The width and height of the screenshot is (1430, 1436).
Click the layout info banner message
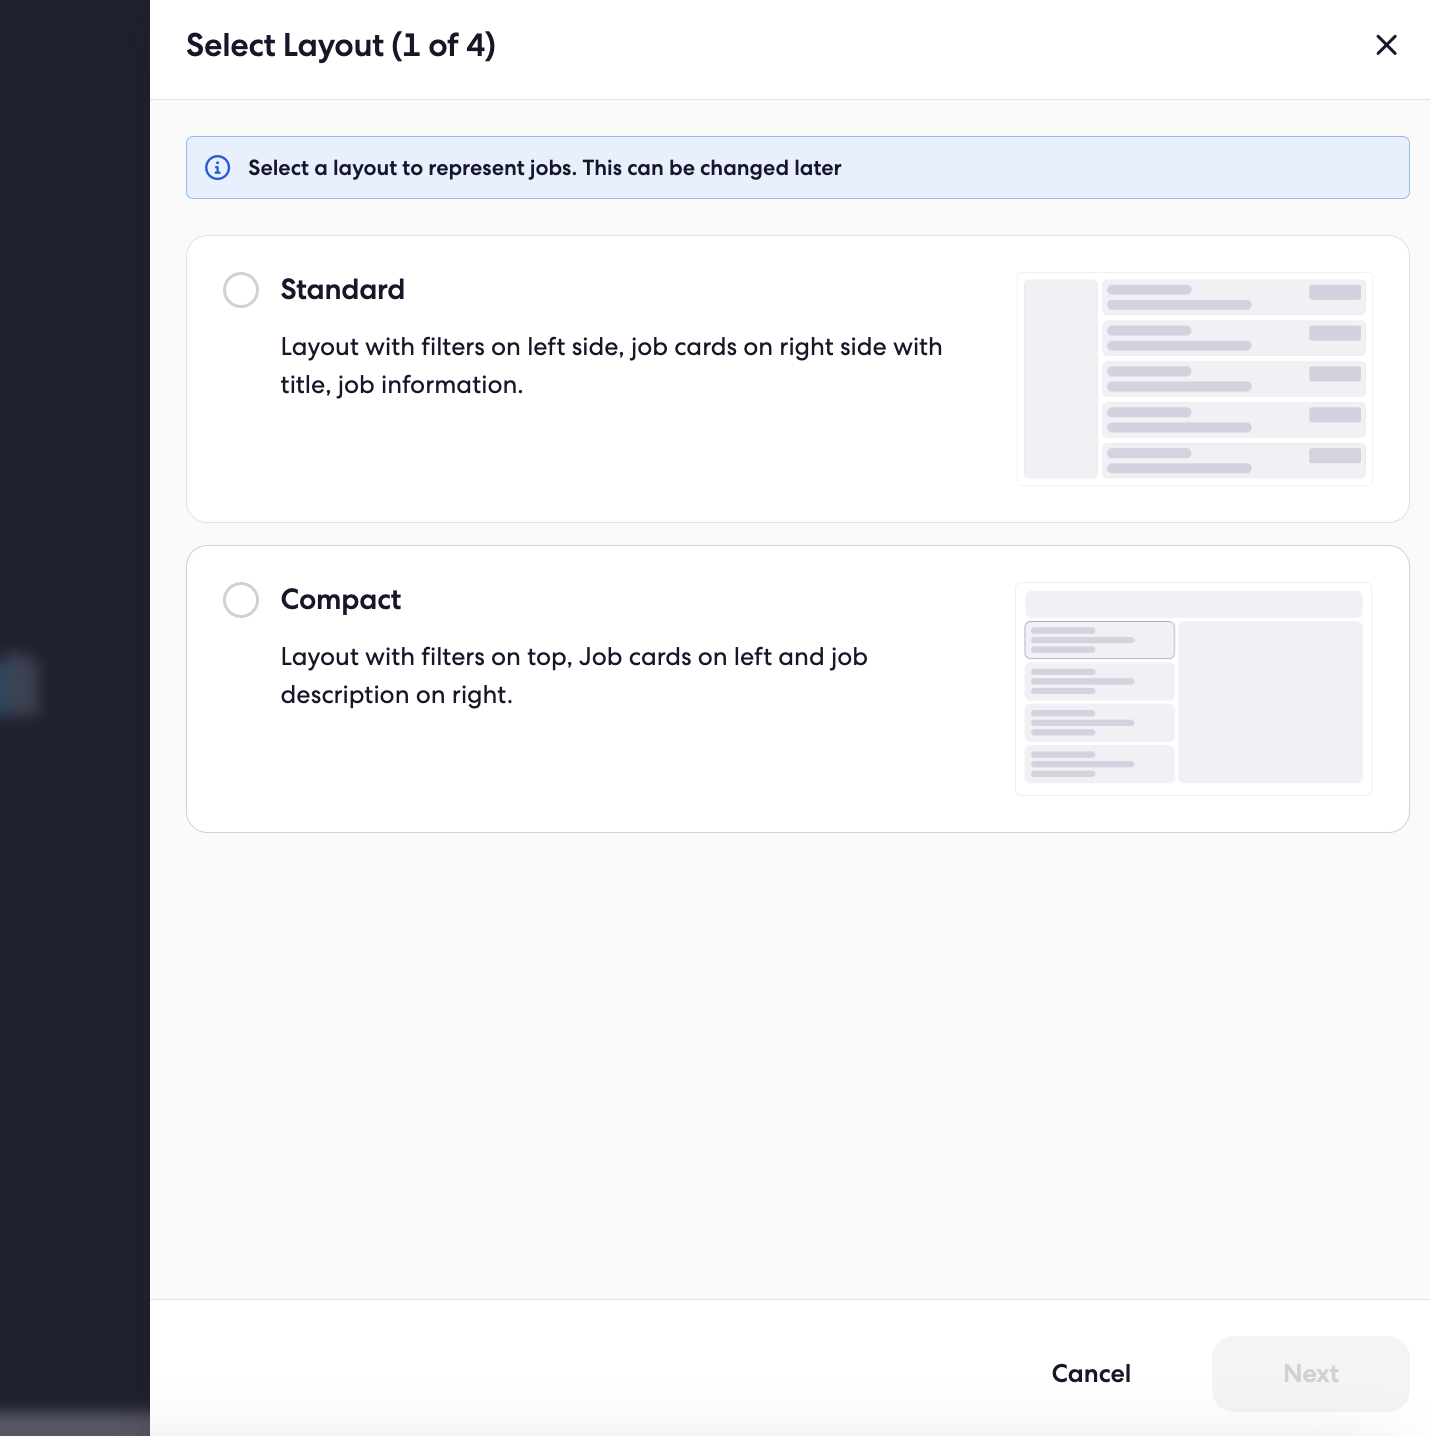(545, 167)
